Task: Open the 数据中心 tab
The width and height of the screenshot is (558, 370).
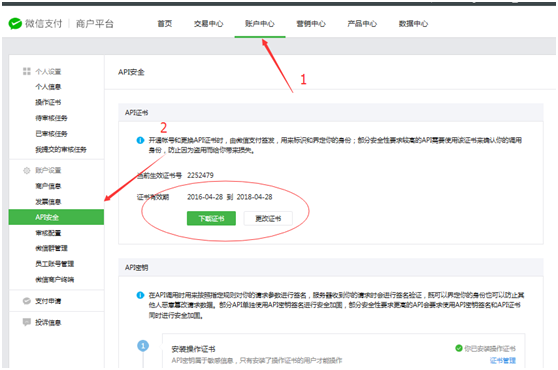Action: point(413,24)
